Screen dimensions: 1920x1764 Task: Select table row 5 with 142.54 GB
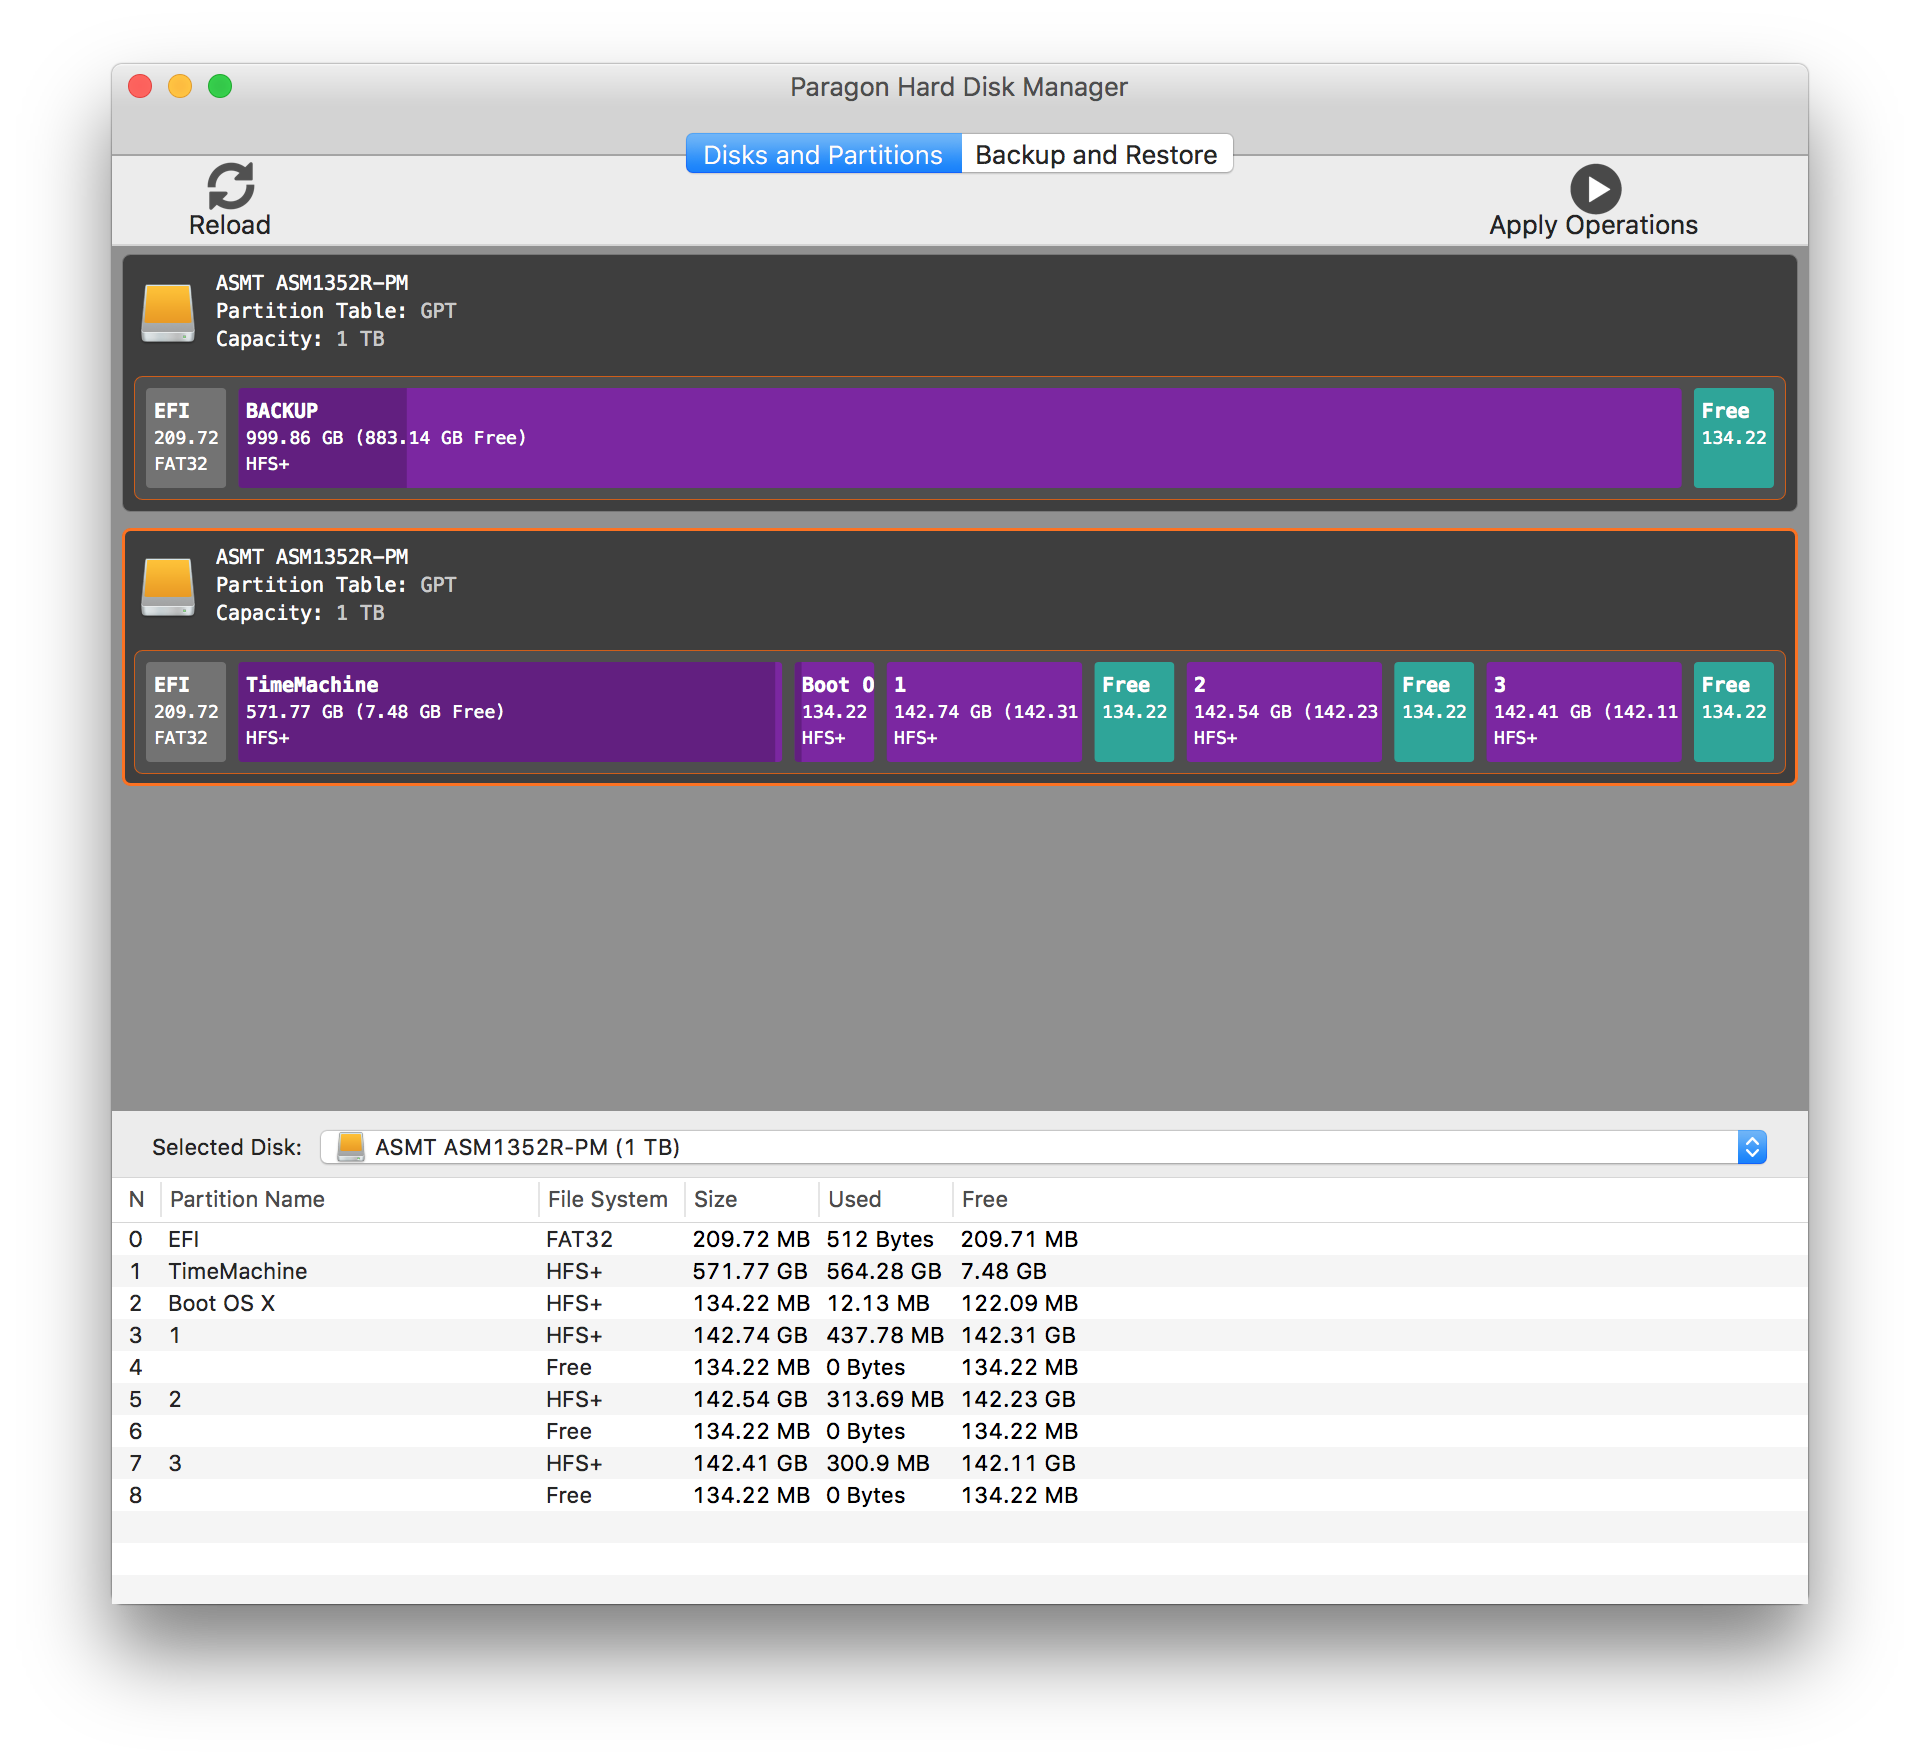pos(960,1399)
